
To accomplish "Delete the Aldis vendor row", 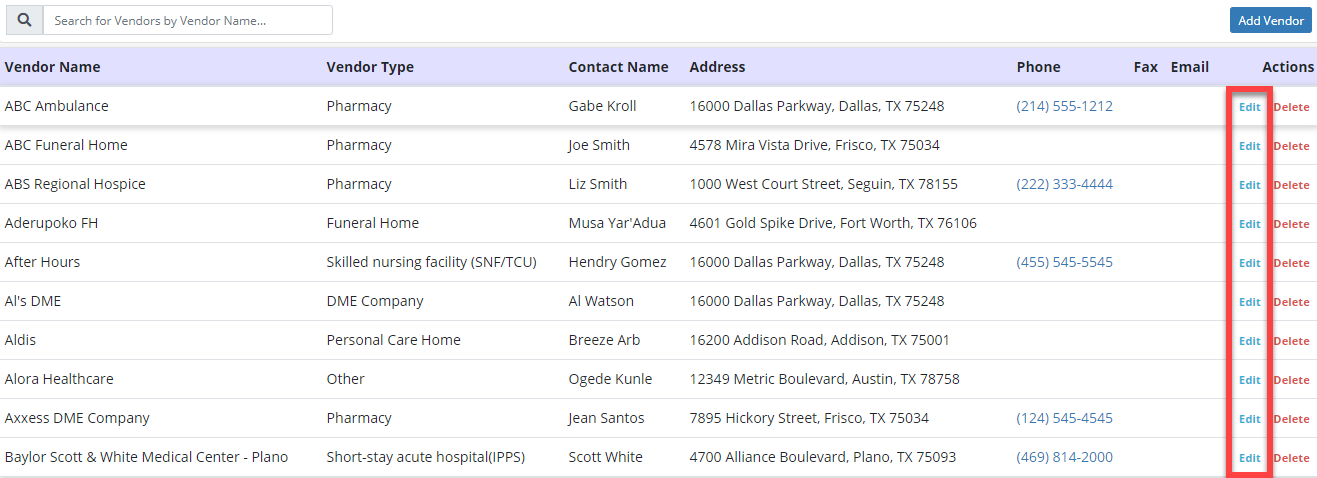I will 1291,341.
